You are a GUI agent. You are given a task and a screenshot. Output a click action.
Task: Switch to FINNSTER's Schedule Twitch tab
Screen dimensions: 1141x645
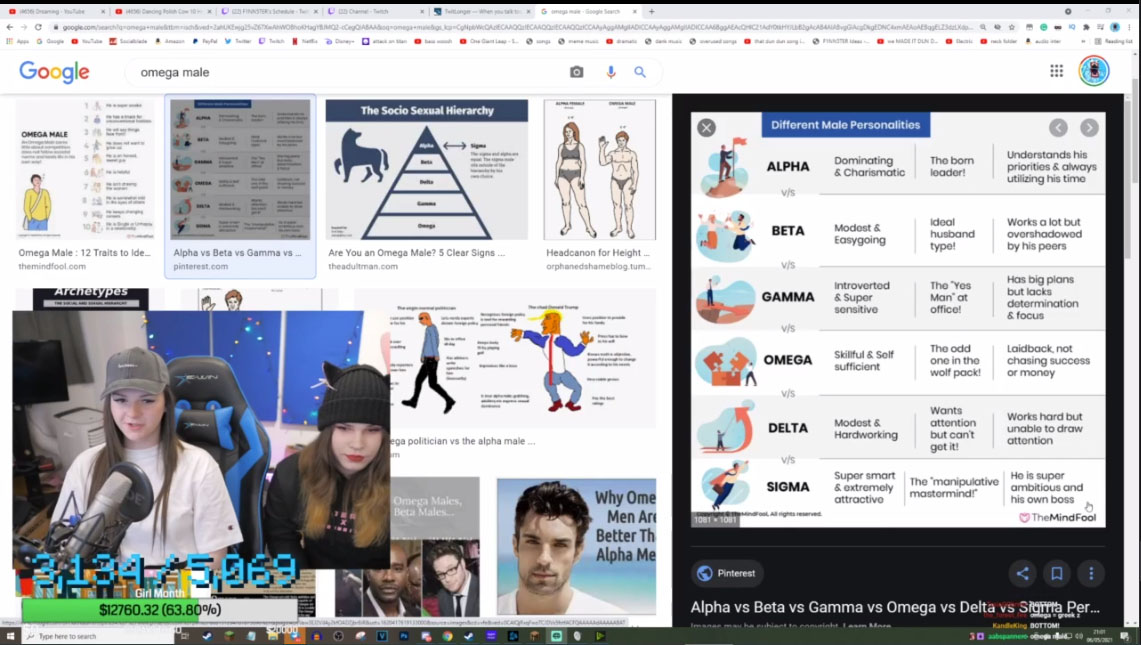pyautogui.click(x=269, y=12)
